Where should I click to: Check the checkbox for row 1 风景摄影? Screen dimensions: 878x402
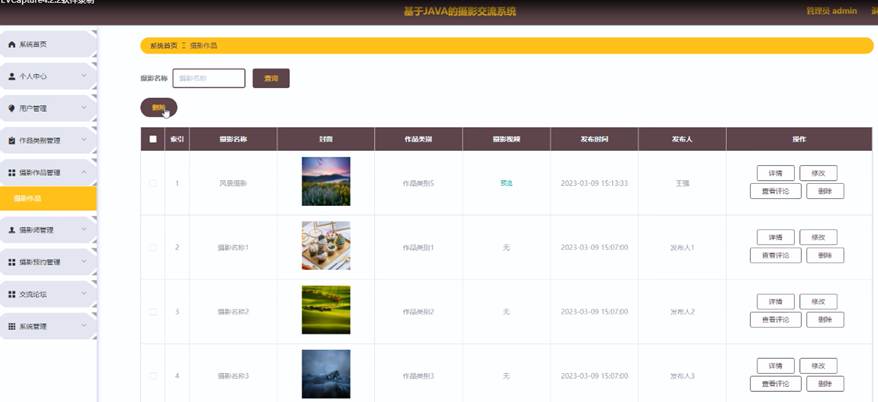pos(153,183)
